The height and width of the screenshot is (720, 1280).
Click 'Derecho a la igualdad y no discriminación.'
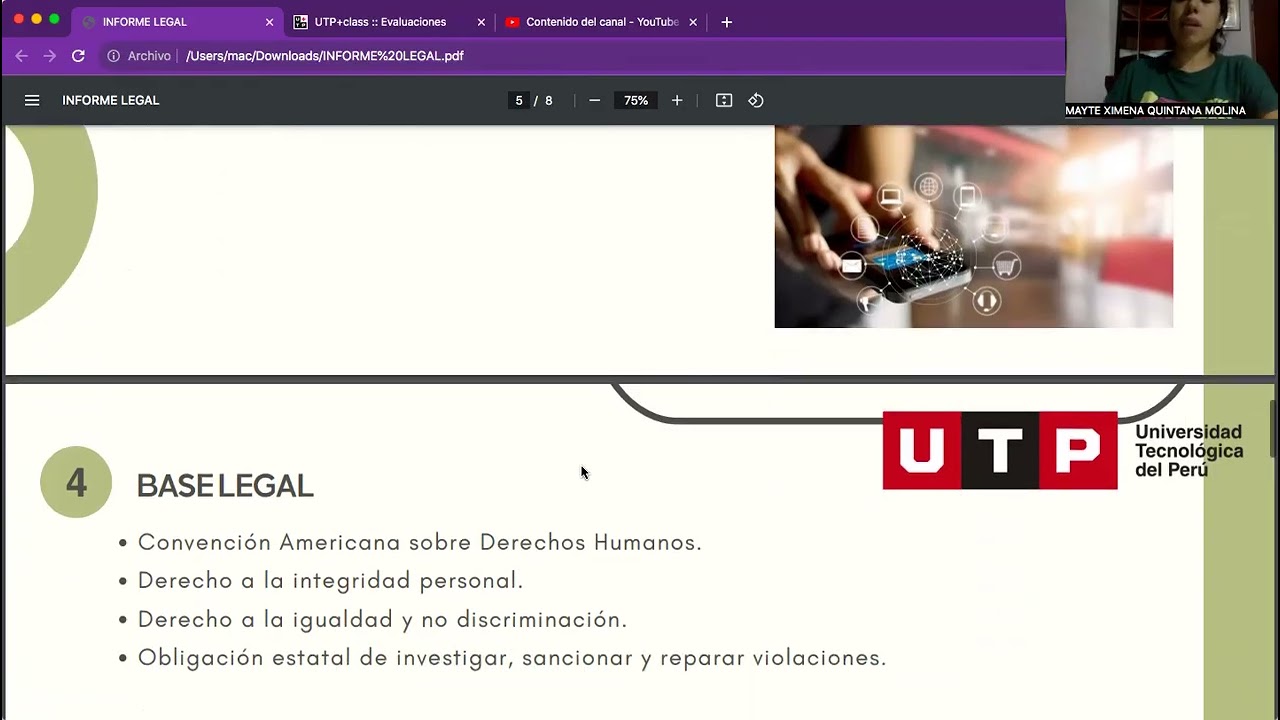382,619
